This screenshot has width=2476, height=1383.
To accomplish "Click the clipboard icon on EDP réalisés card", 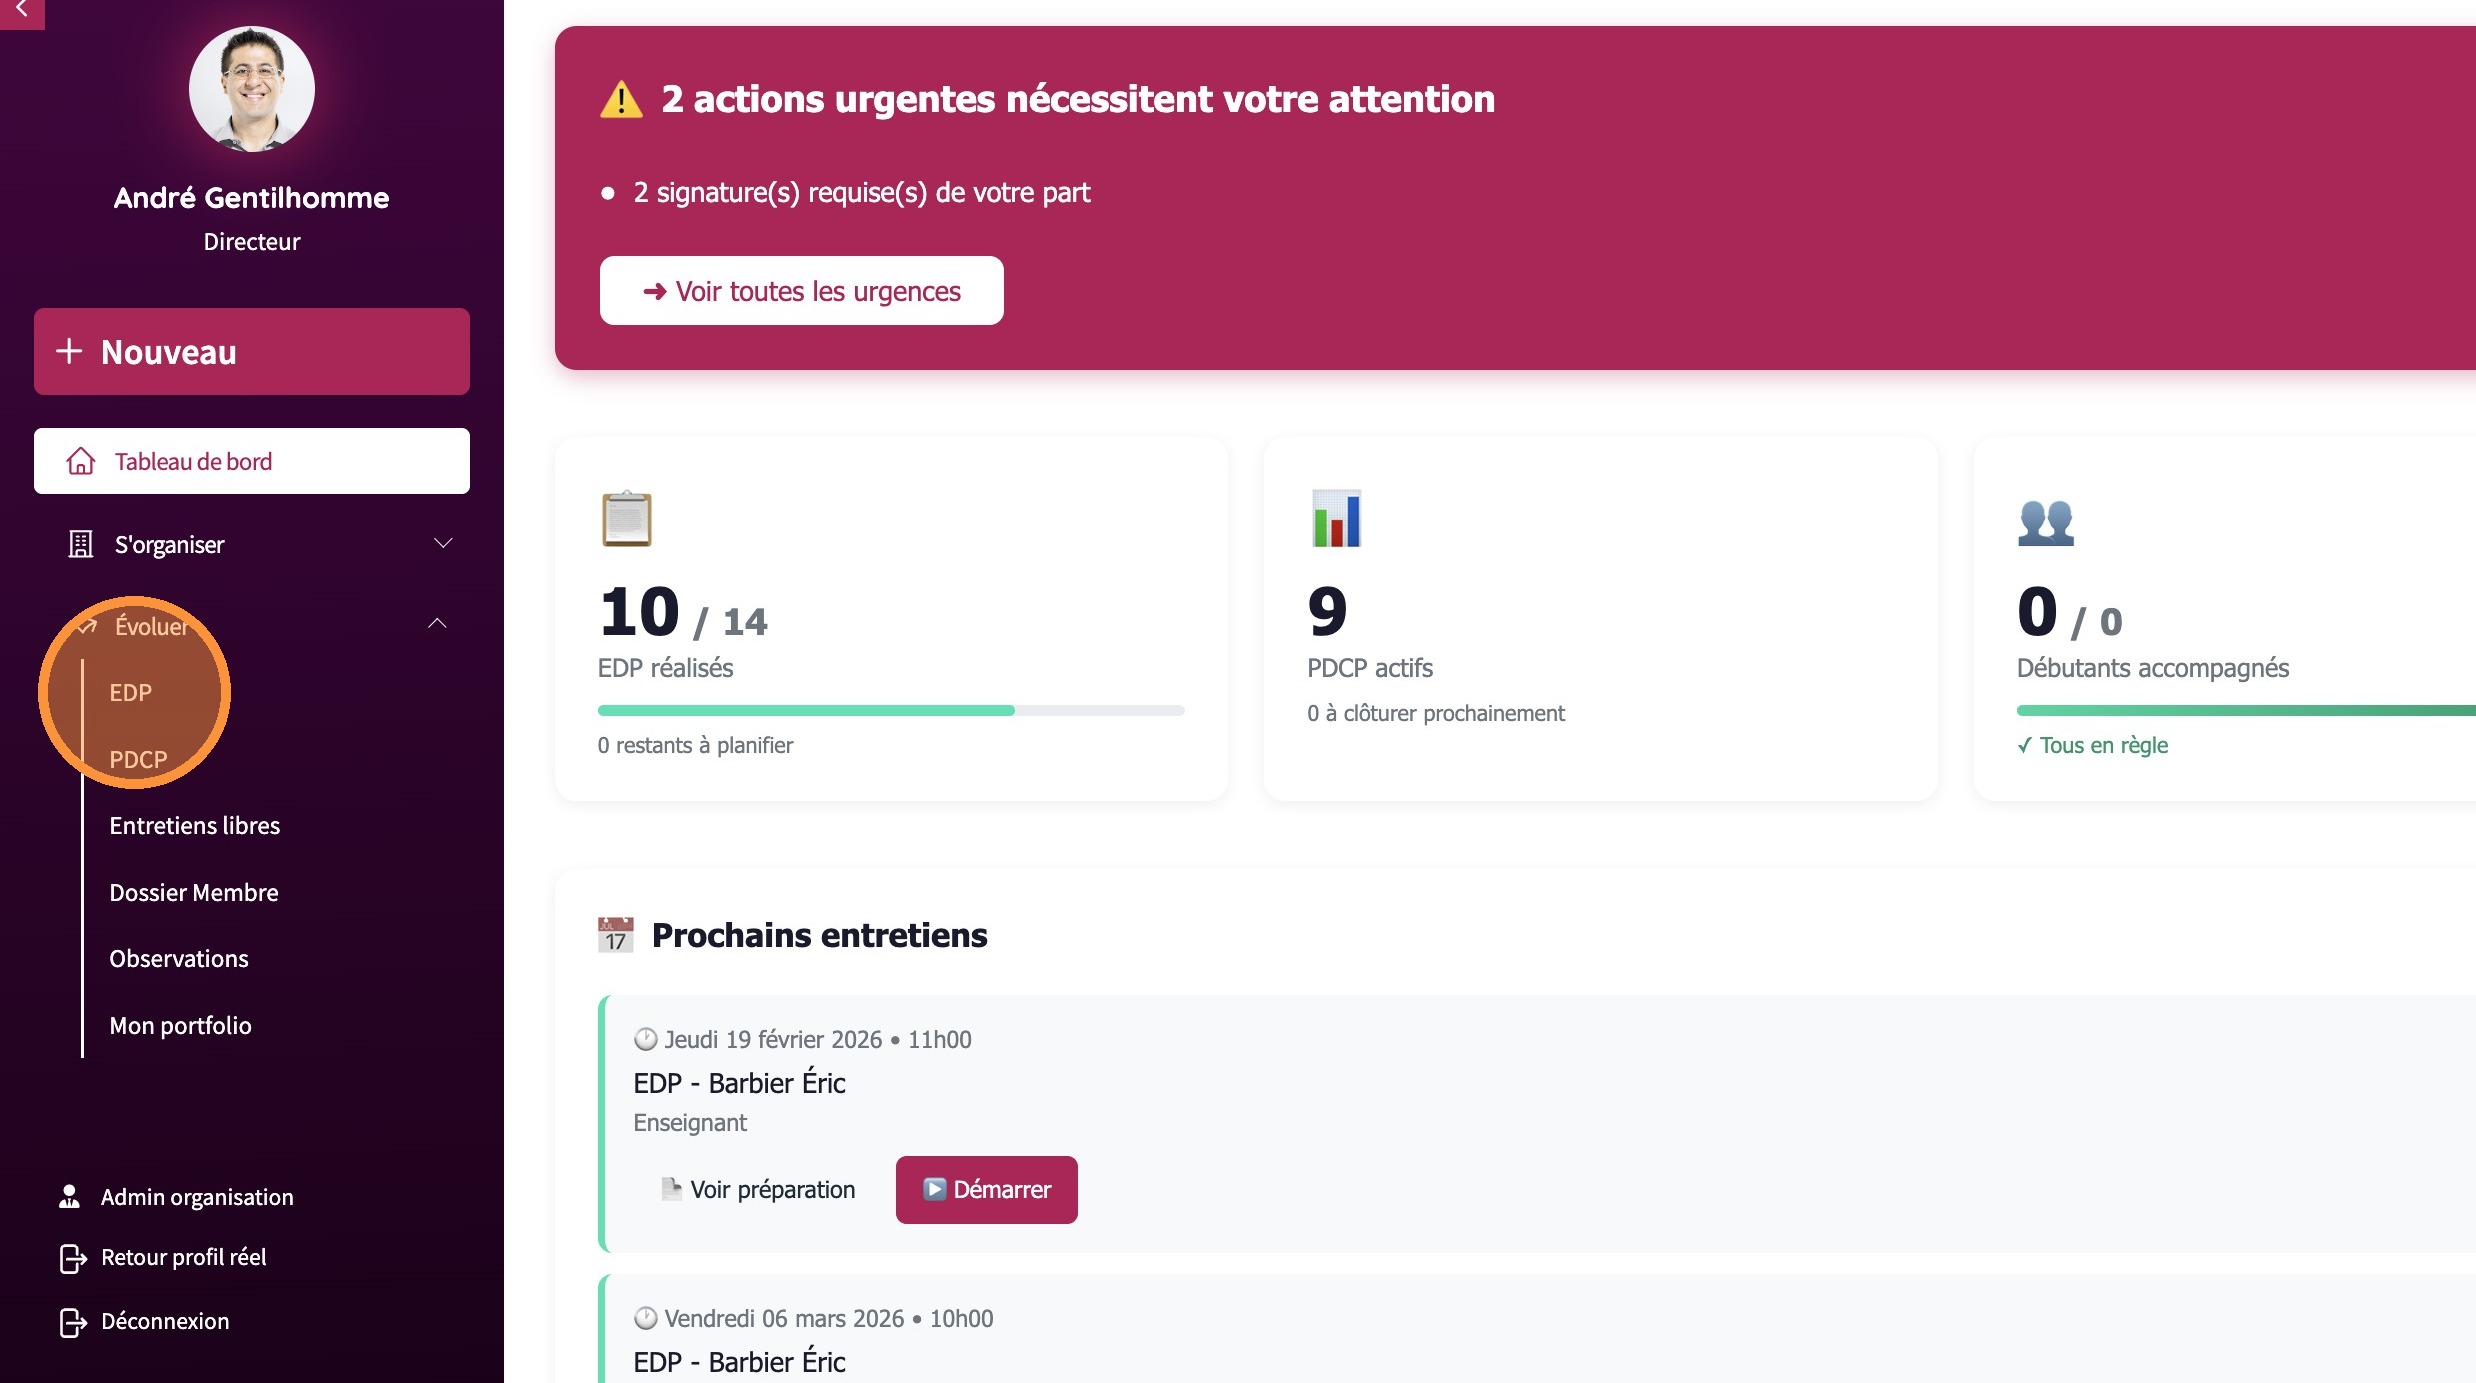I will 627,519.
